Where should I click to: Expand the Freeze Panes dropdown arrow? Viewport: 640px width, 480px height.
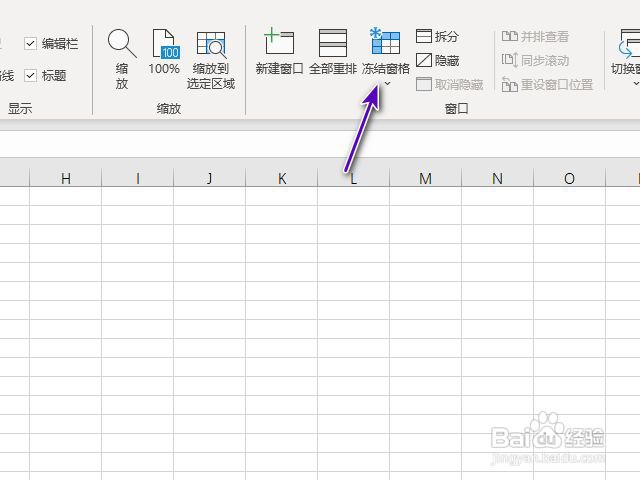click(x=387, y=84)
